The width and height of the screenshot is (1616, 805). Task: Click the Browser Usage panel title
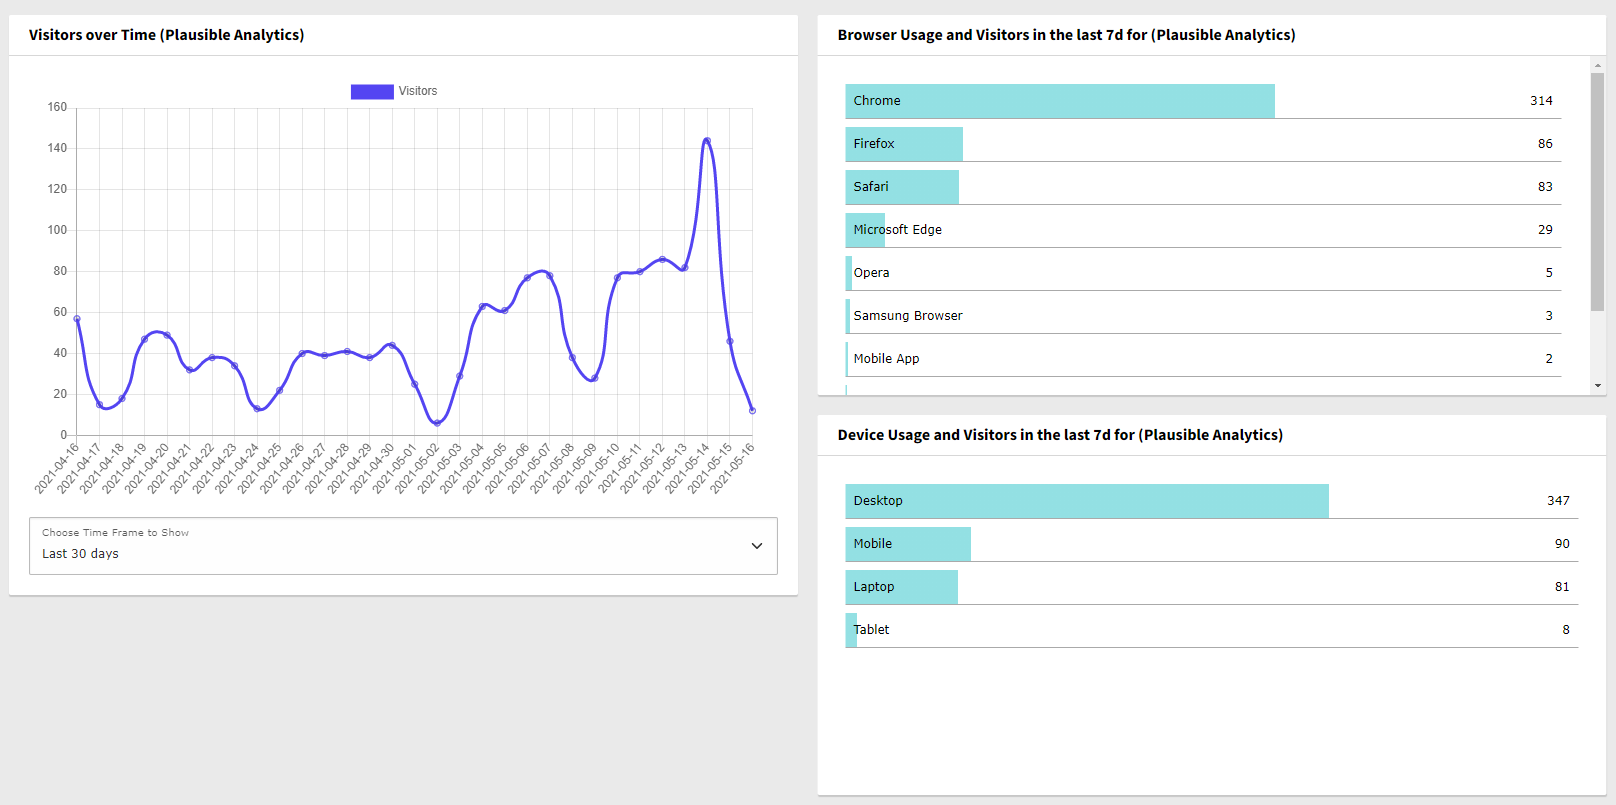coord(1066,35)
